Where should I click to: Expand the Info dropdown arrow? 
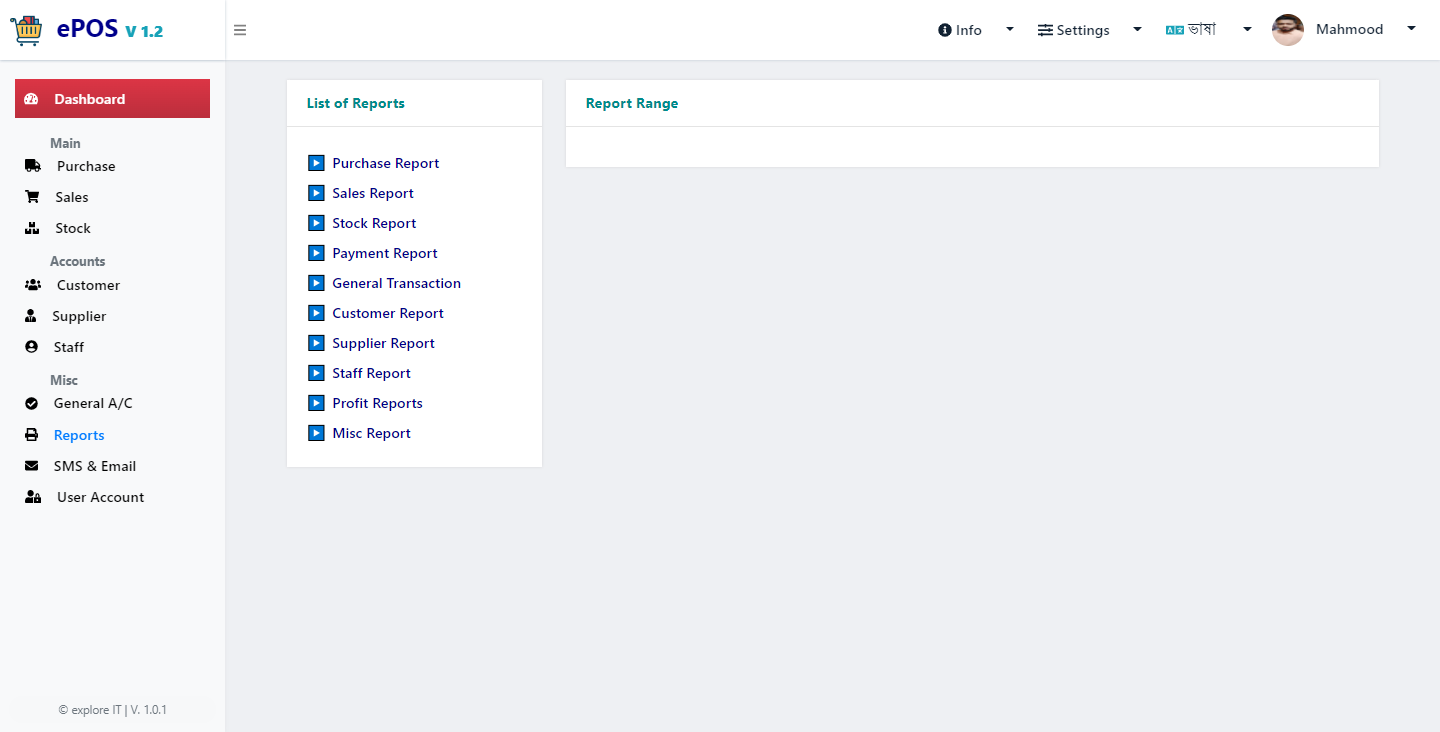[x=1010, y=29]
